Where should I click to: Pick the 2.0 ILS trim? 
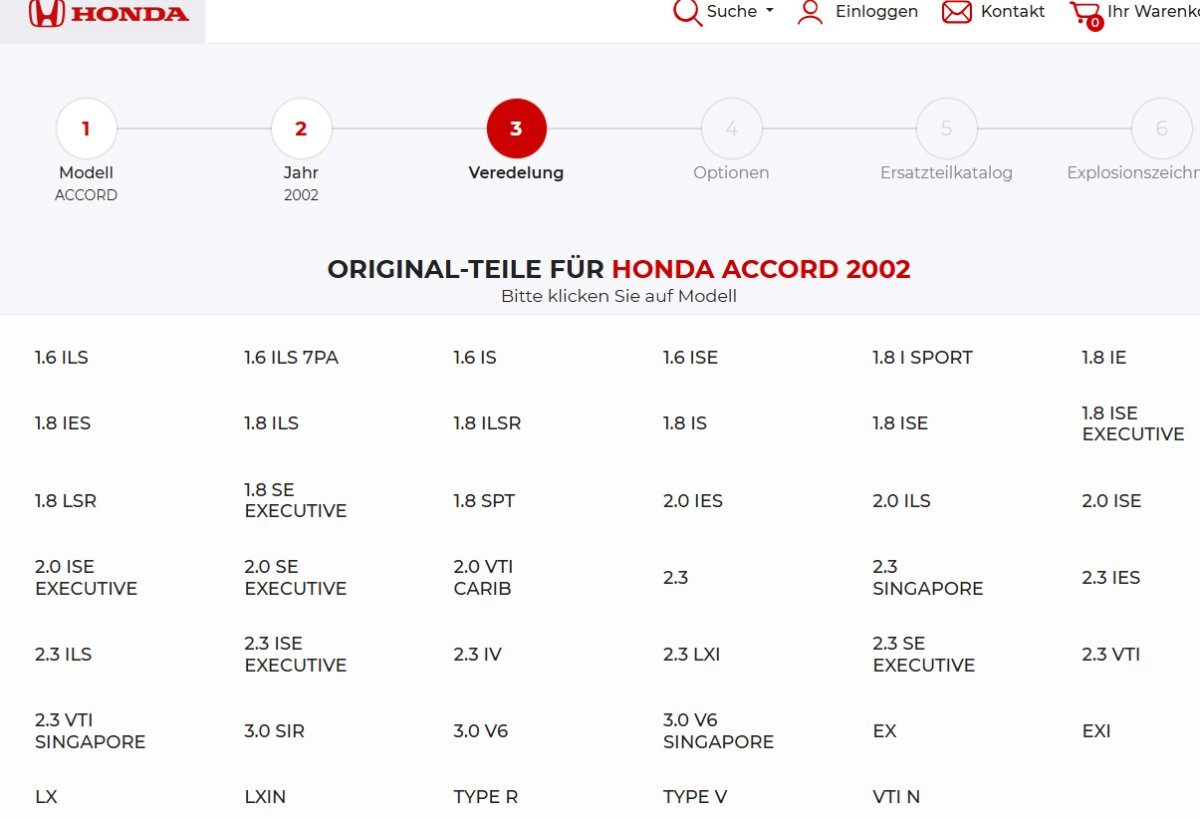point(901,501)
